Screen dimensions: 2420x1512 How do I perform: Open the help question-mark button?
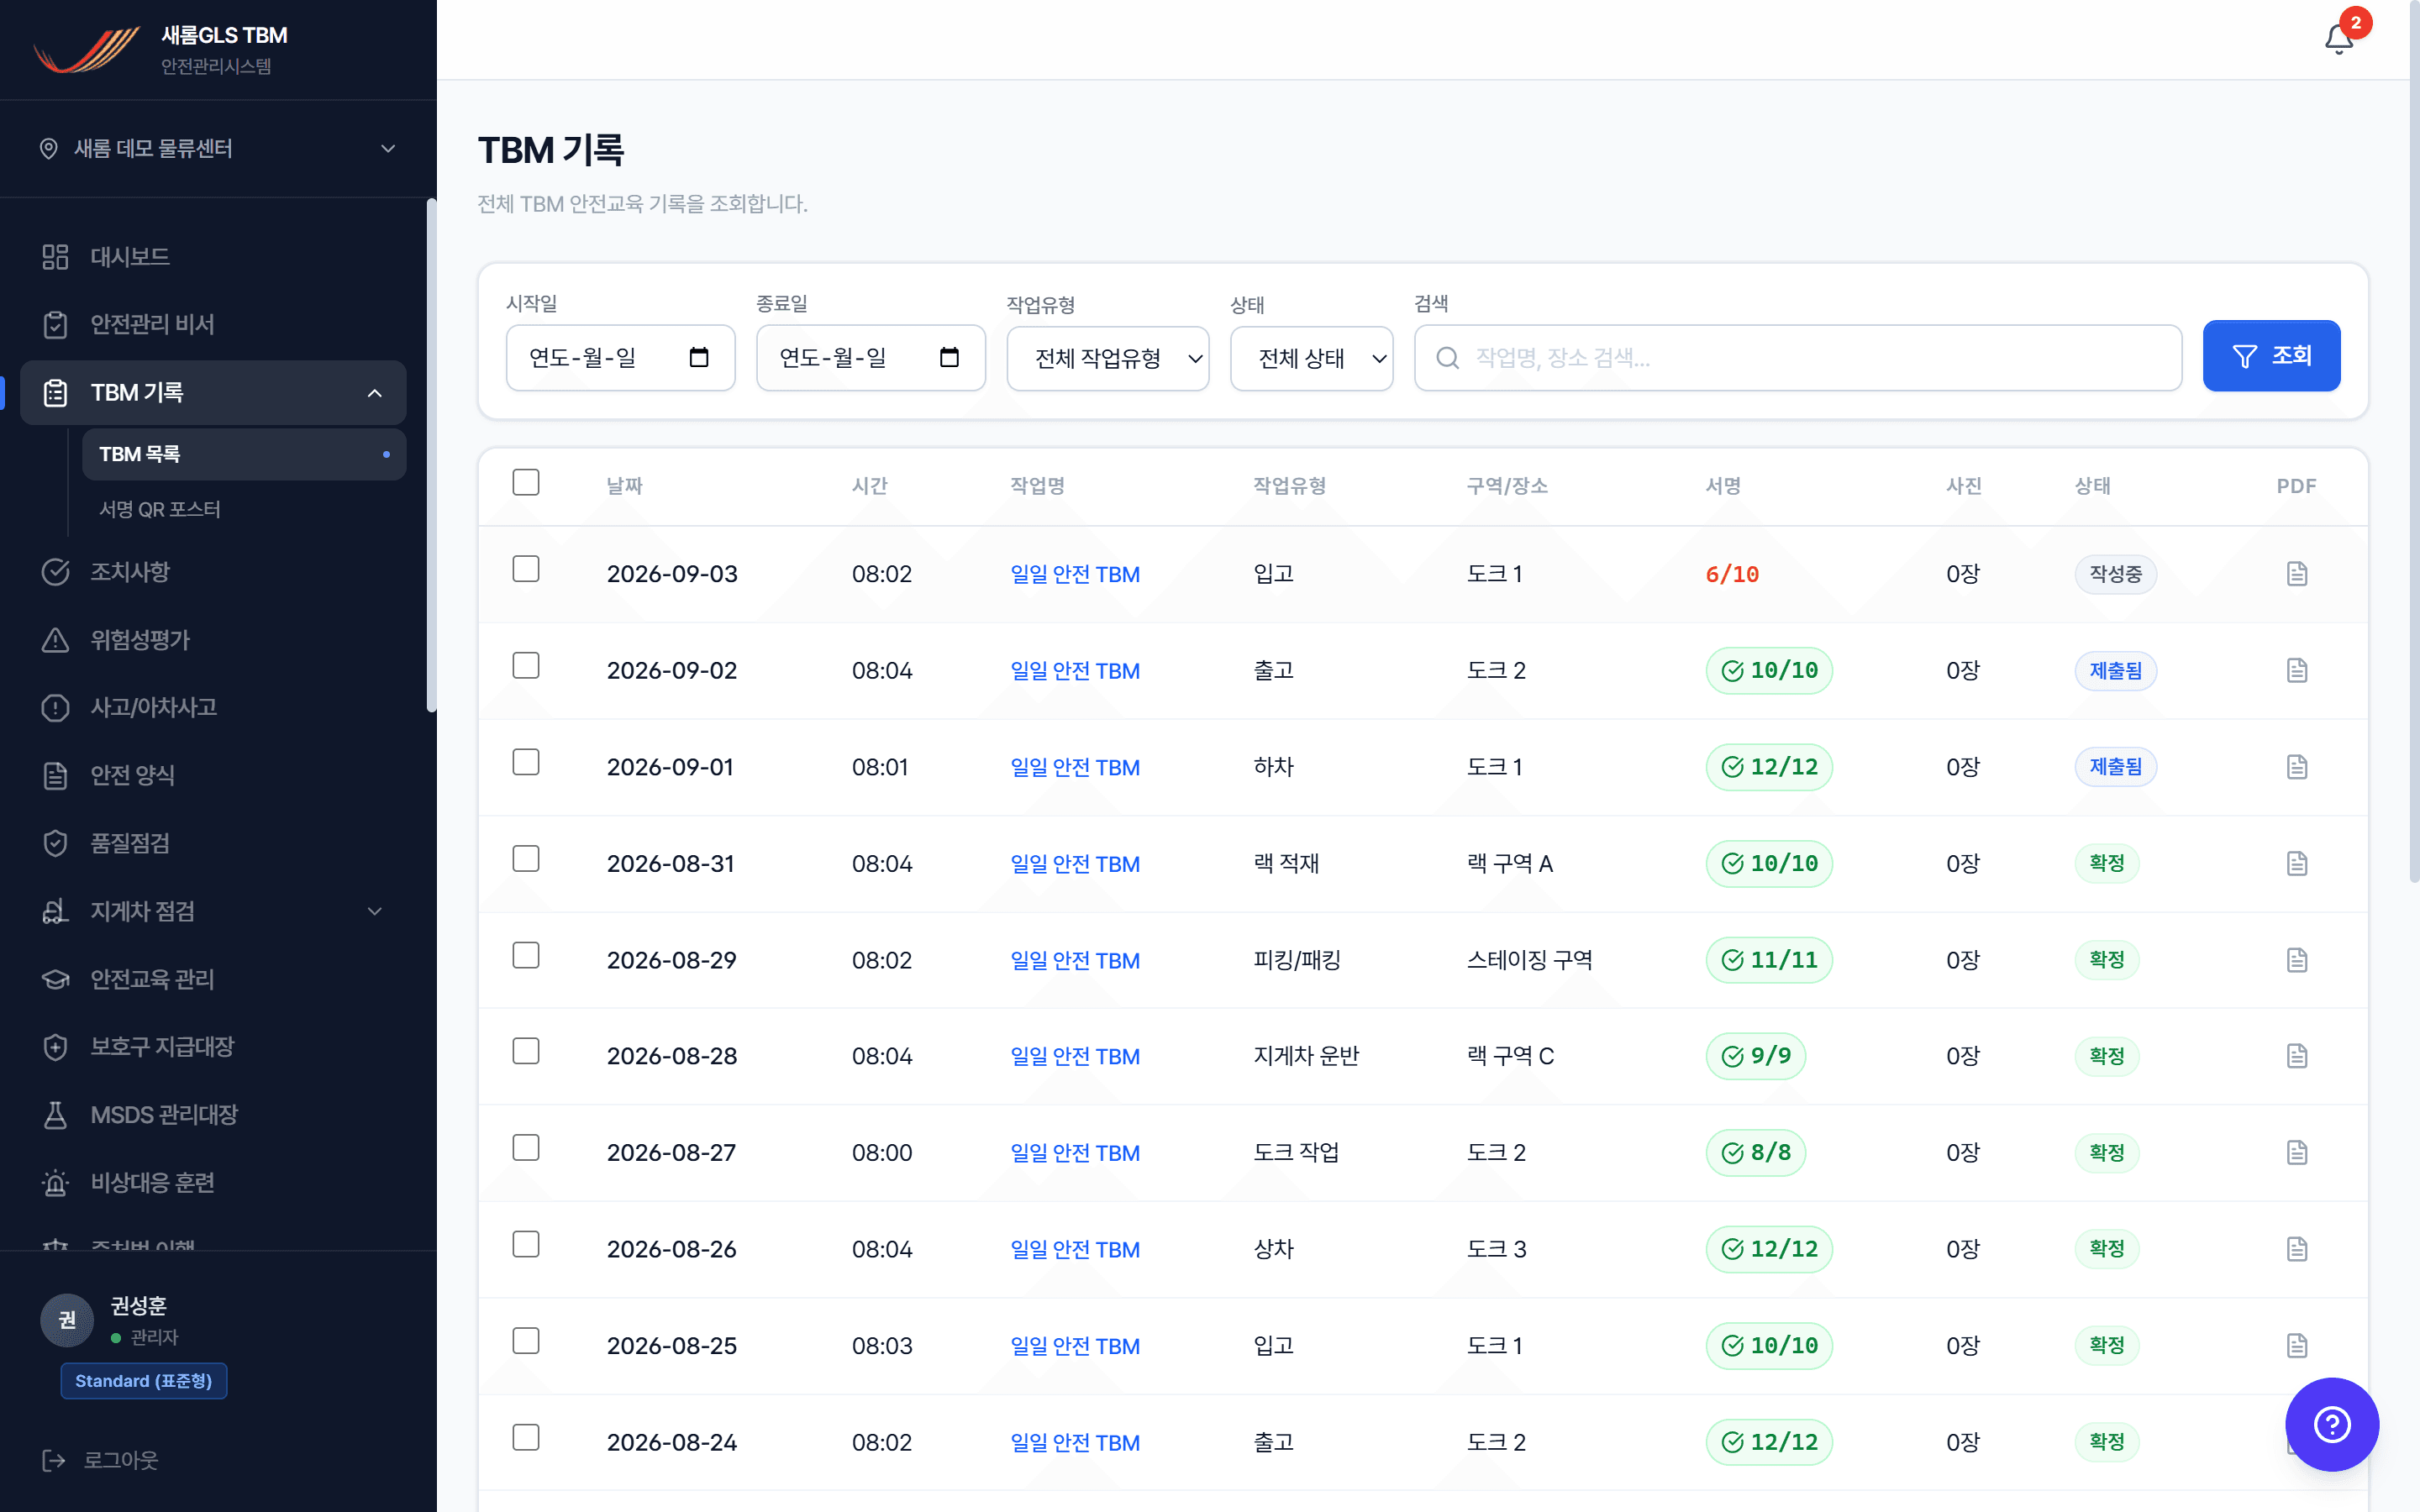click(2332, 1424)
